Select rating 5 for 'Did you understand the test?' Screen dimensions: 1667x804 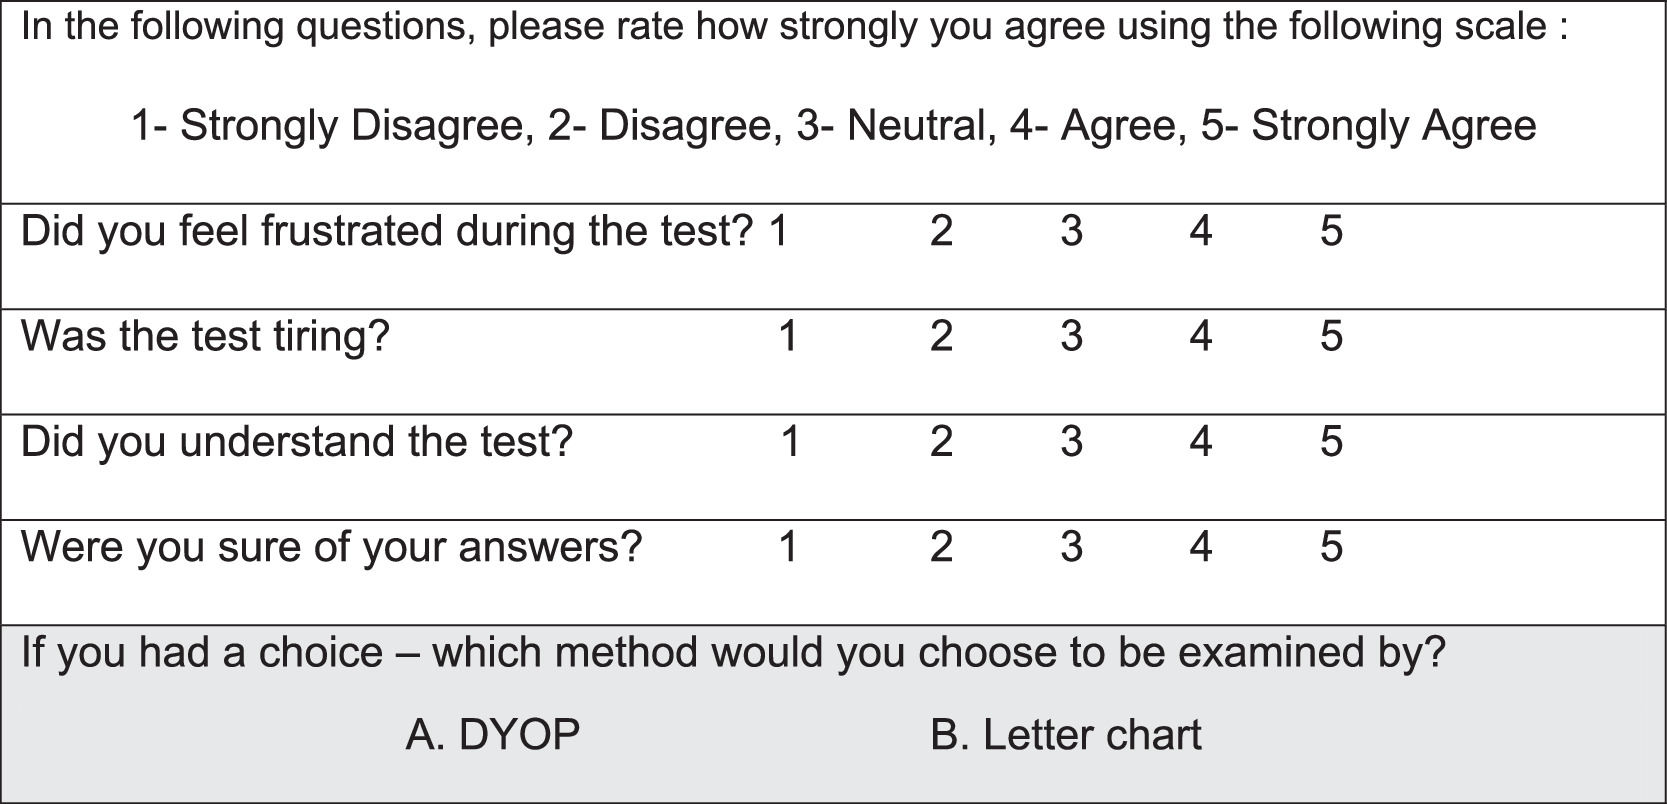[x=1331, y=442]
